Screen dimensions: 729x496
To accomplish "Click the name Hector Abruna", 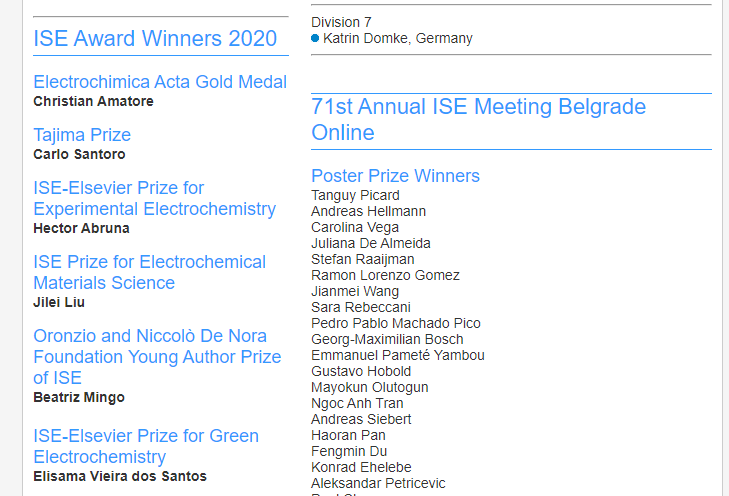I will click(x=81, y=228).
